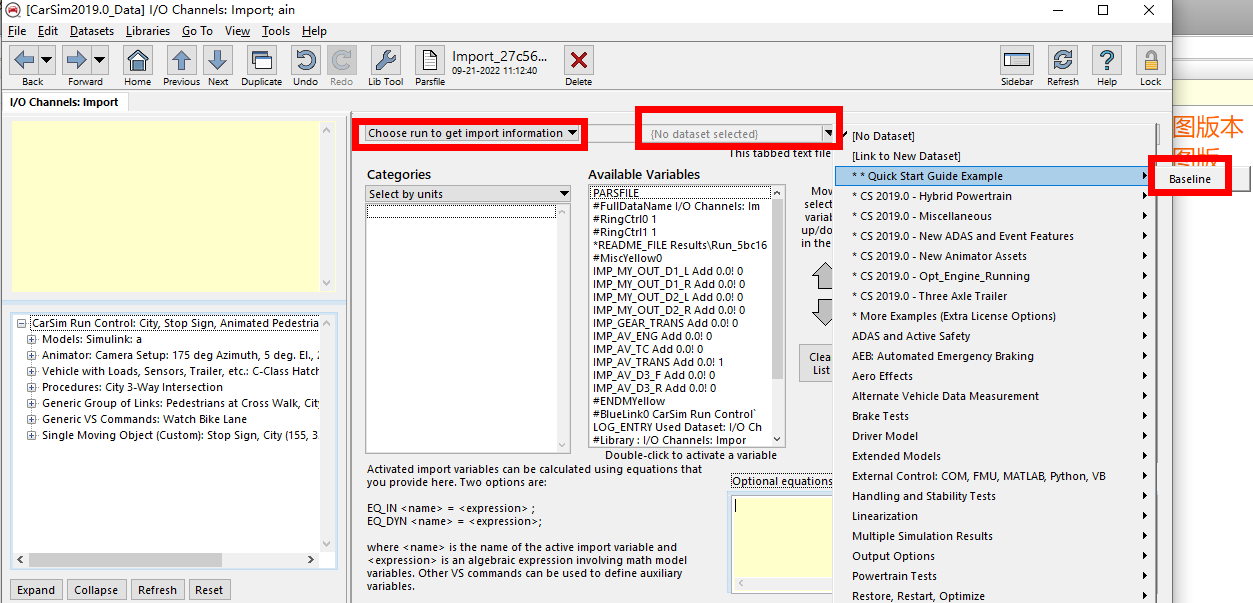Open the File menu
This screenshot has width=1253, height=603.
(x=17, y=31)
